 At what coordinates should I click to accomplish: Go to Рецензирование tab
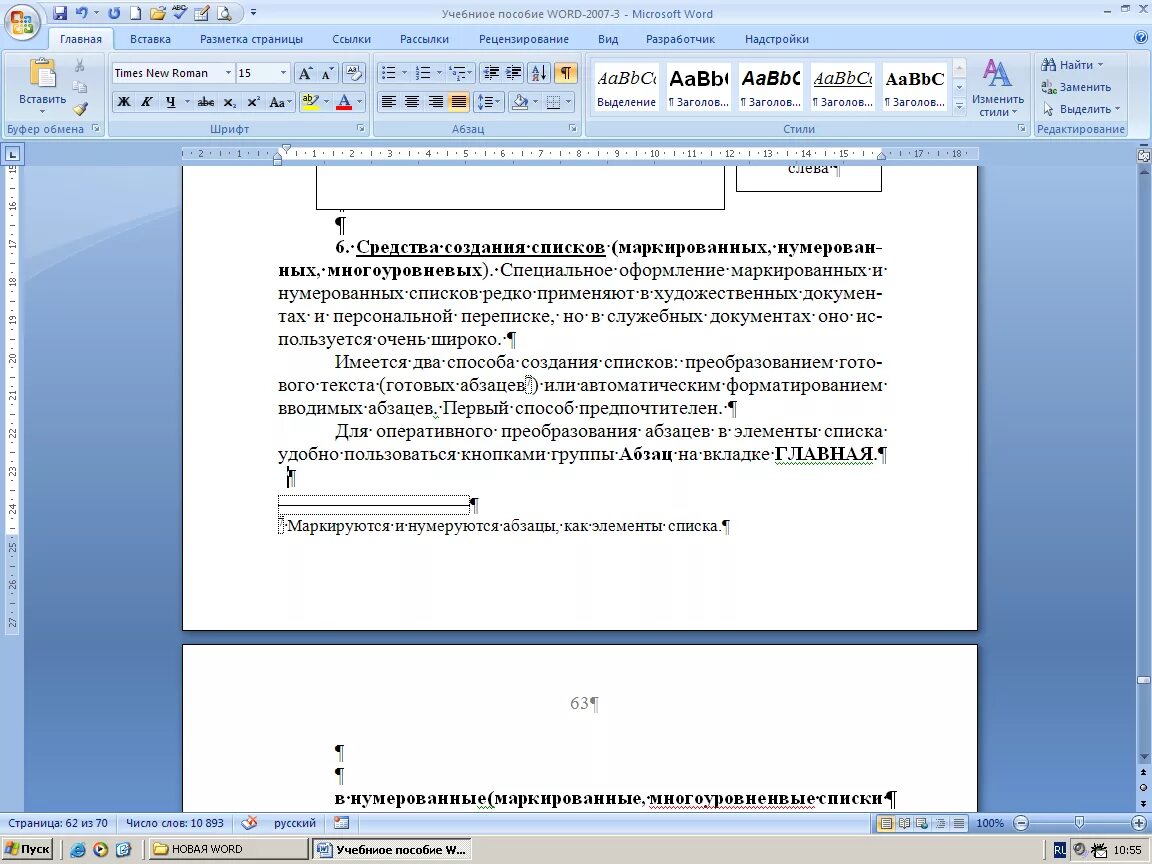524,39
